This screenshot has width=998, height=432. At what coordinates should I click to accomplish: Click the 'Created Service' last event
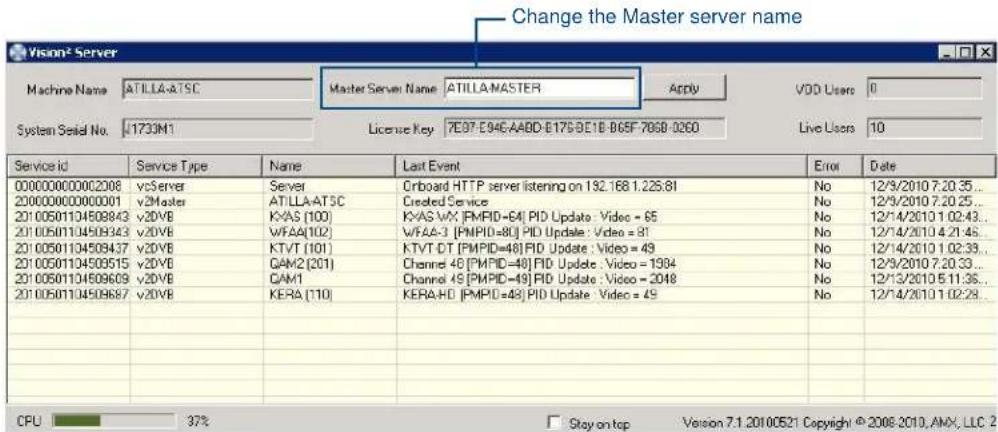tap(445, 202)
